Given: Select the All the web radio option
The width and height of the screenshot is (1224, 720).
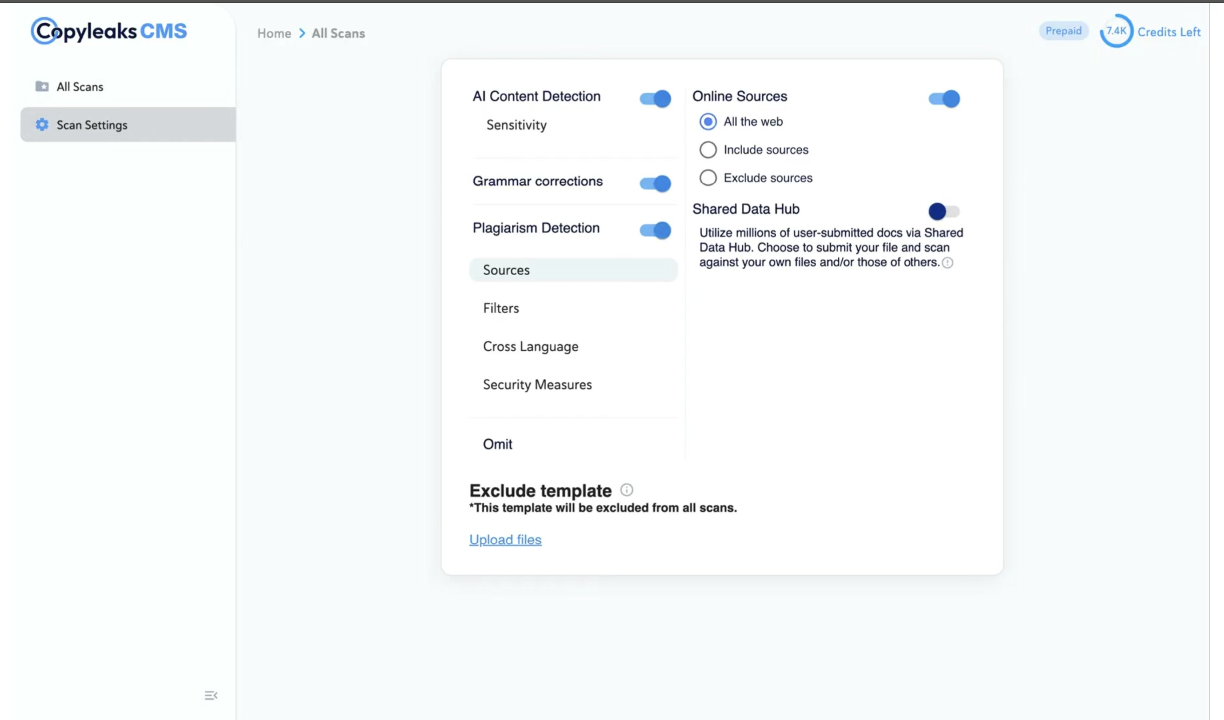Looking at the screenshot, I should (x=708, y=122).
